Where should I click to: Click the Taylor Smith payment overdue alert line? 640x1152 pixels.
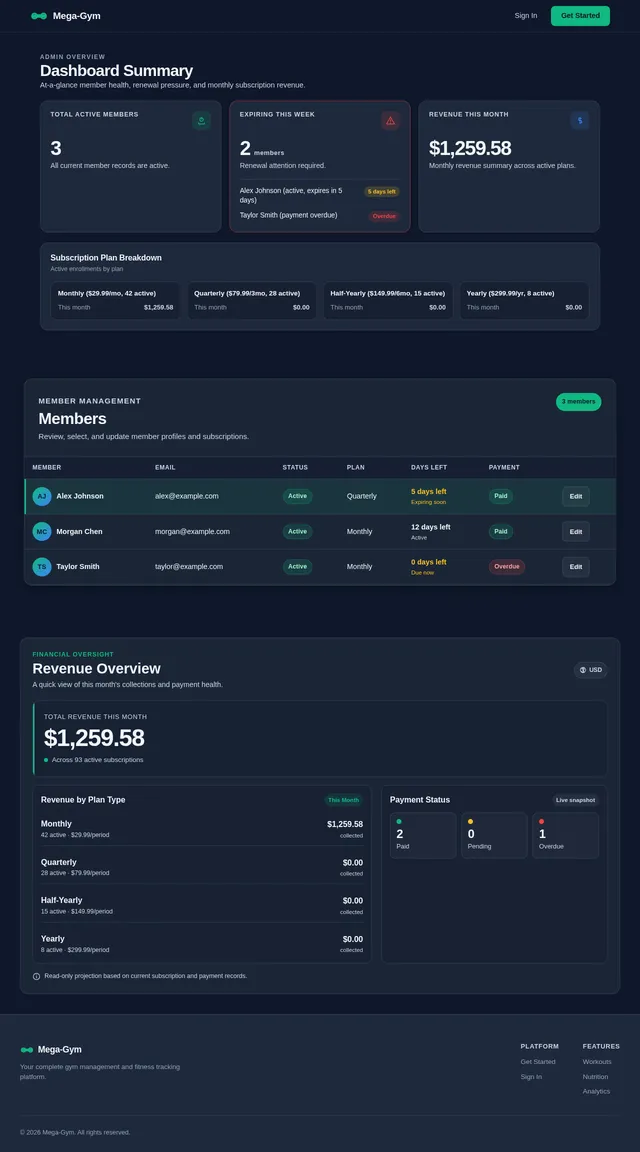(x=288, y=215)
